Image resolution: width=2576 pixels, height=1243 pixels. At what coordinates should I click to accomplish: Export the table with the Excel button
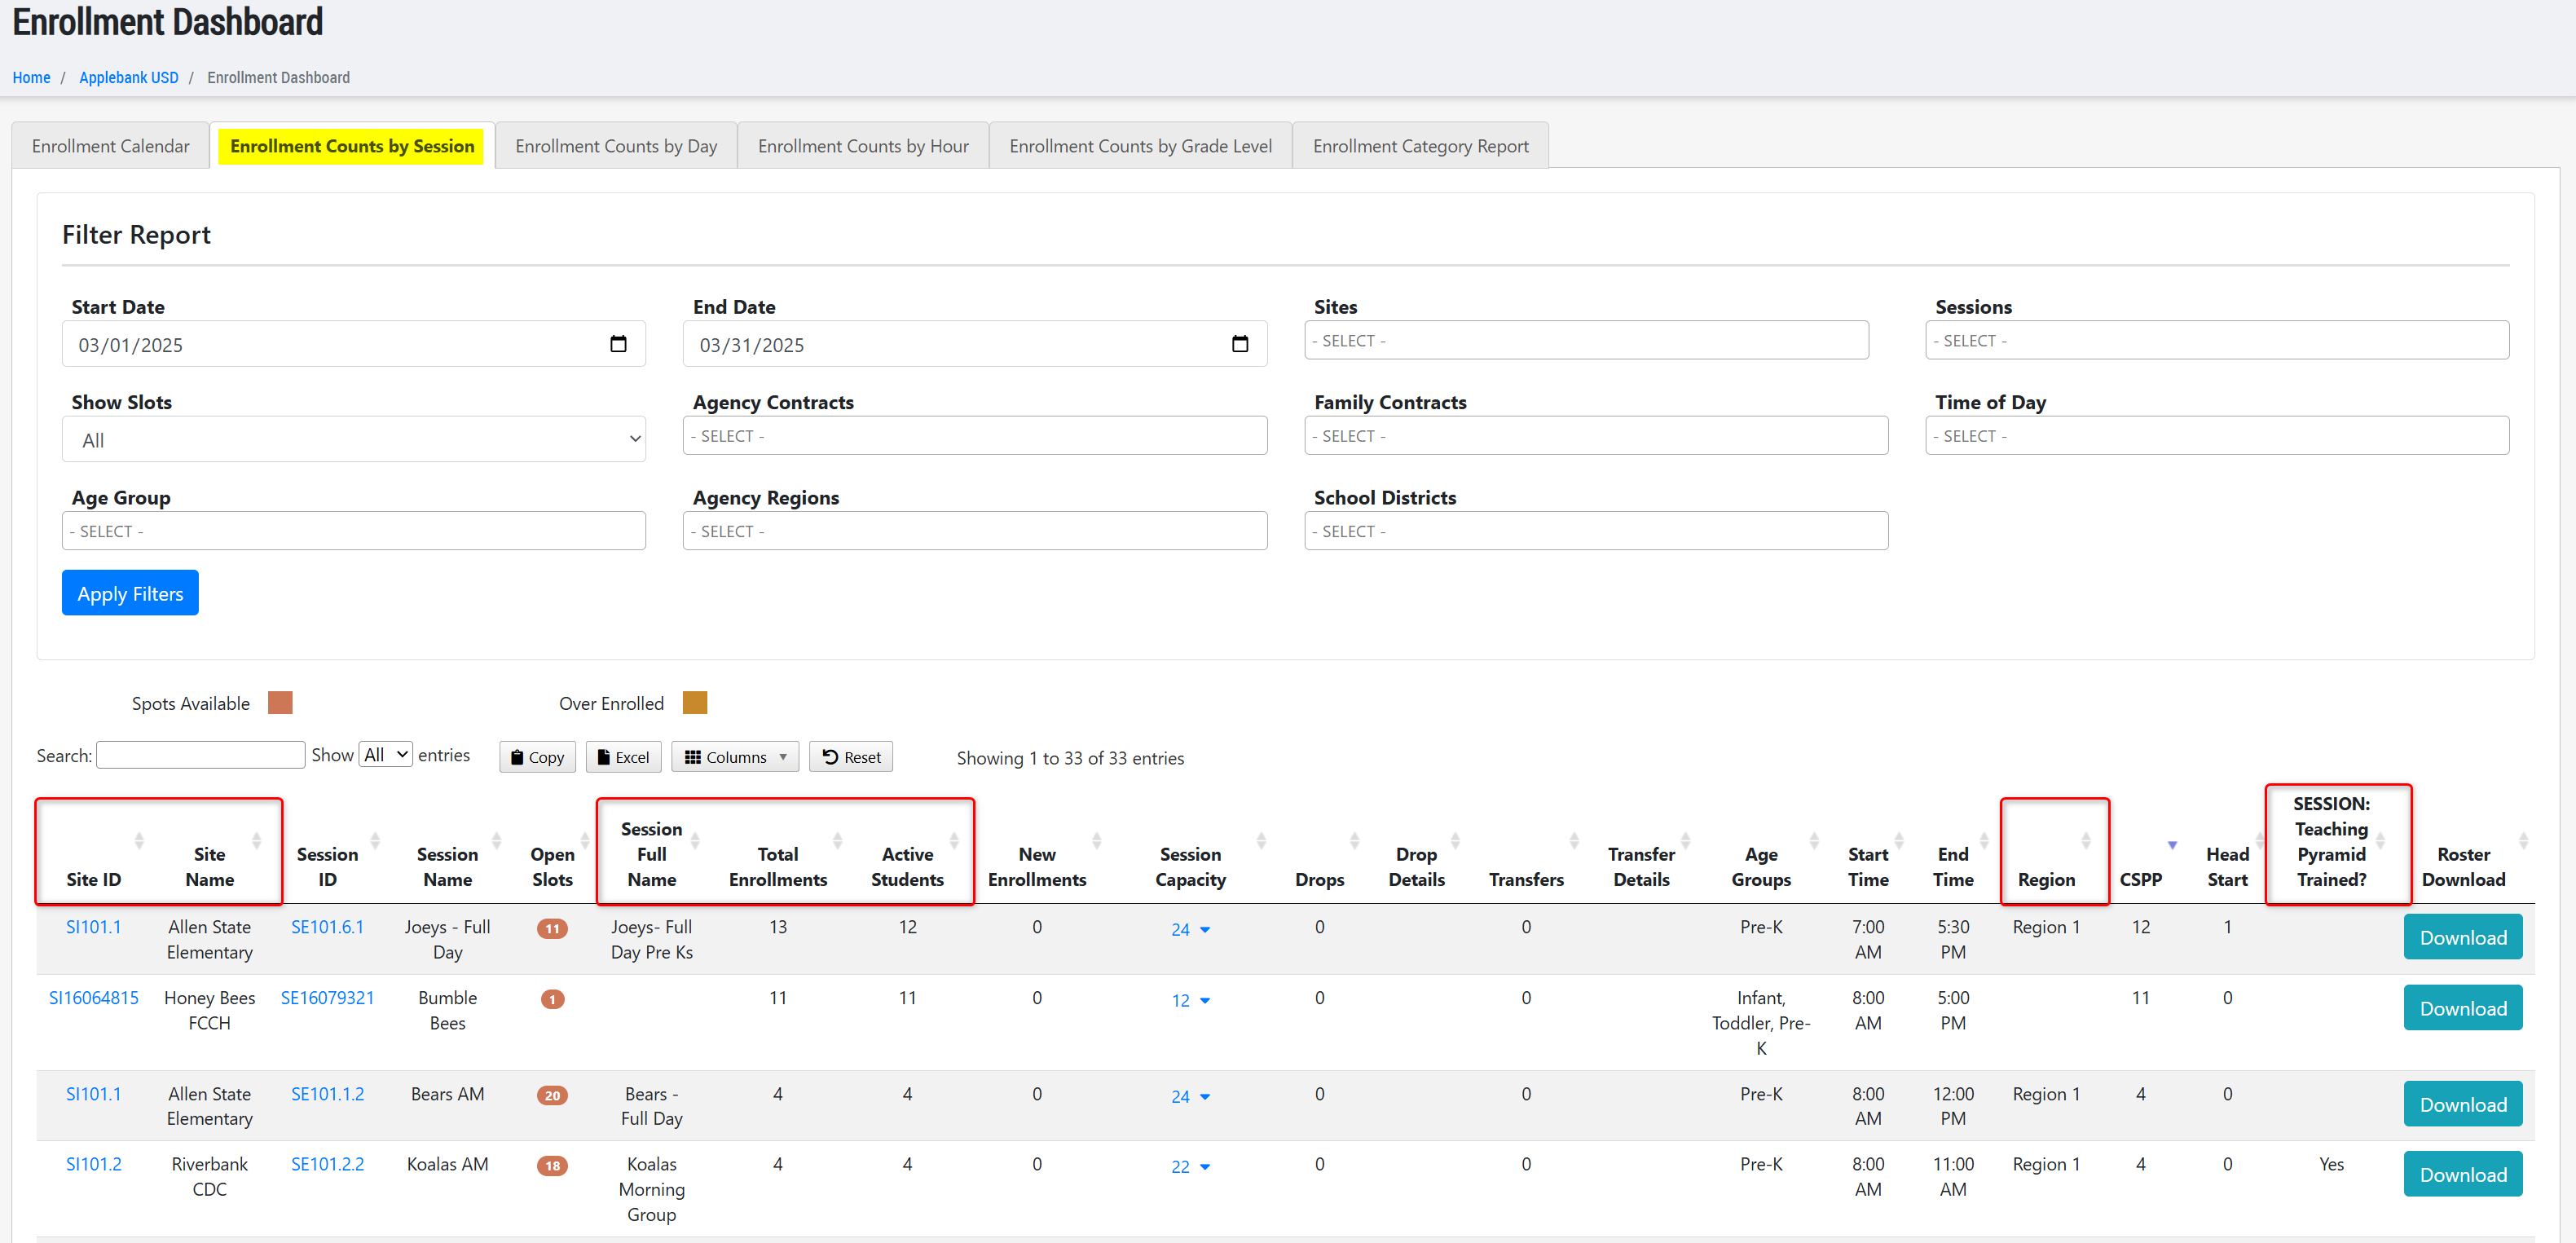pyautogui.click(x=623, y=757)
